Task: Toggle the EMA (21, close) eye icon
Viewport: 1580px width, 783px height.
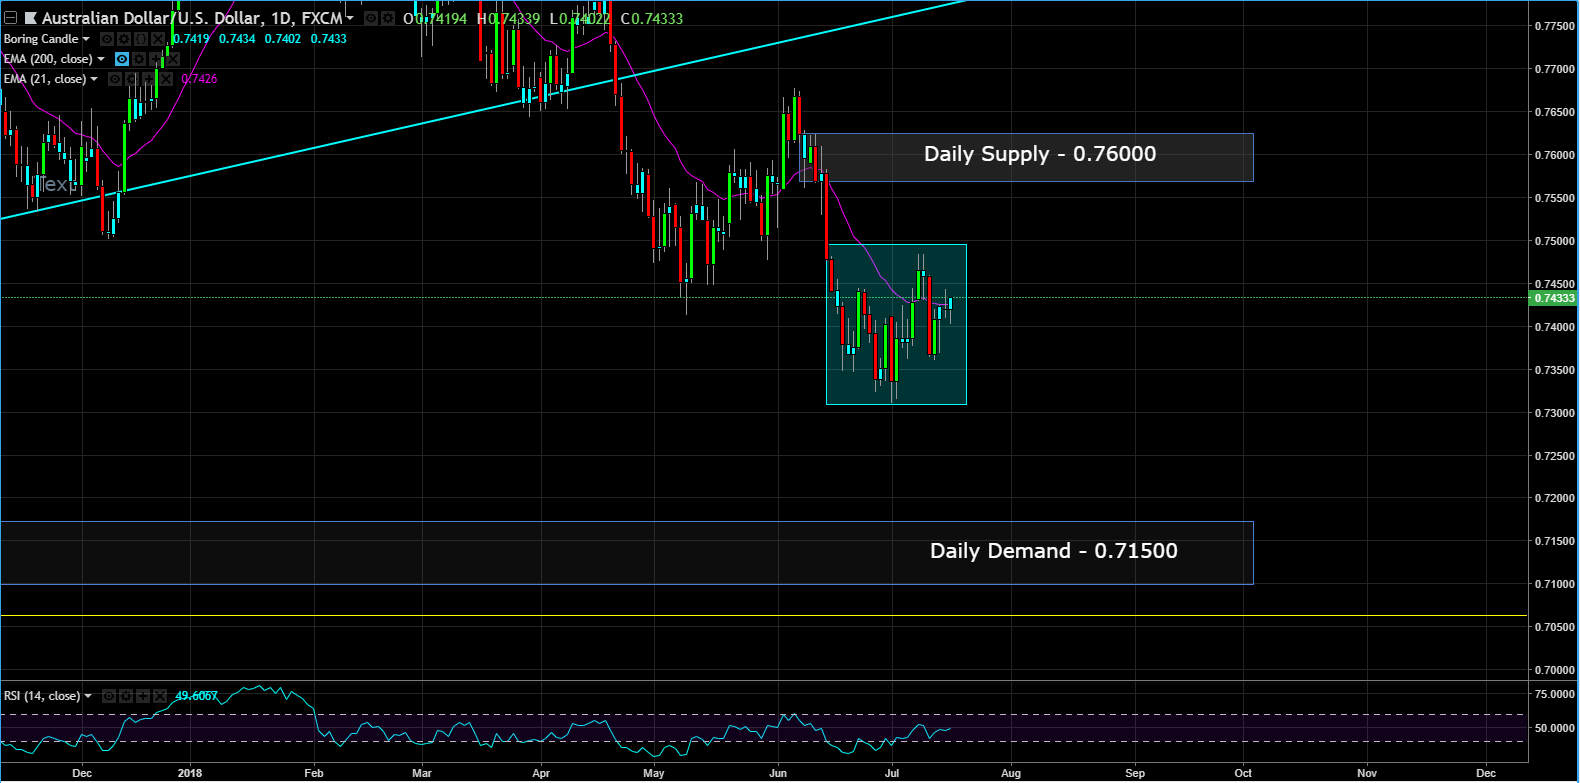Action: pyautogui.click(x=115, y=79)
